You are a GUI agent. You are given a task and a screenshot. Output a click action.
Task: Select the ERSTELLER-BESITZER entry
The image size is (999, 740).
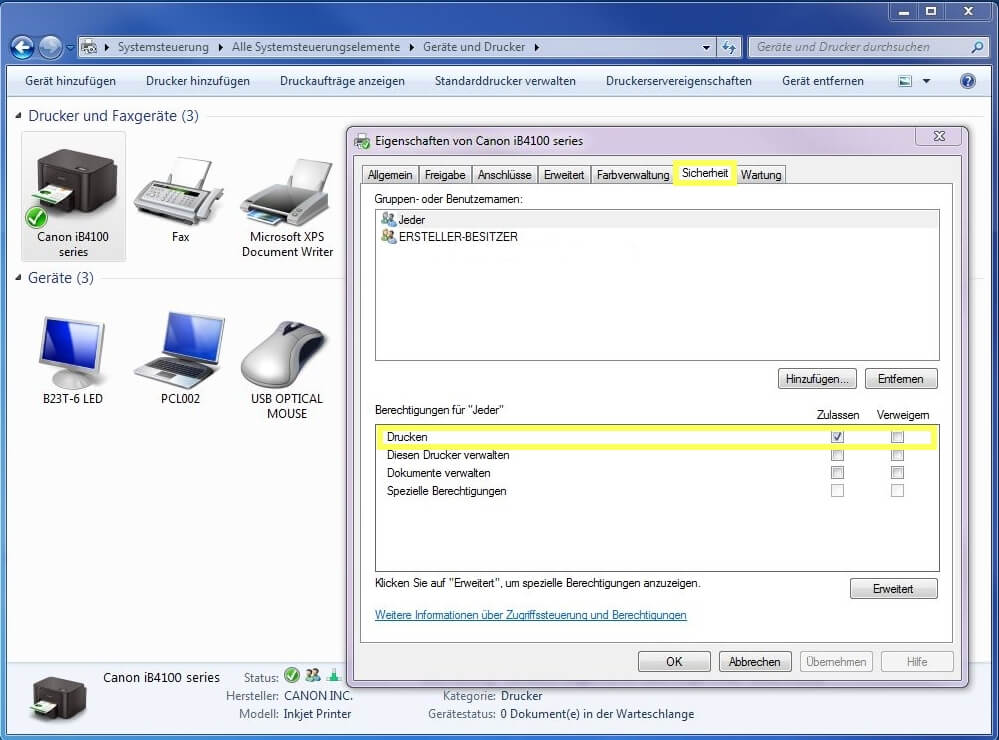pos(657,236)
